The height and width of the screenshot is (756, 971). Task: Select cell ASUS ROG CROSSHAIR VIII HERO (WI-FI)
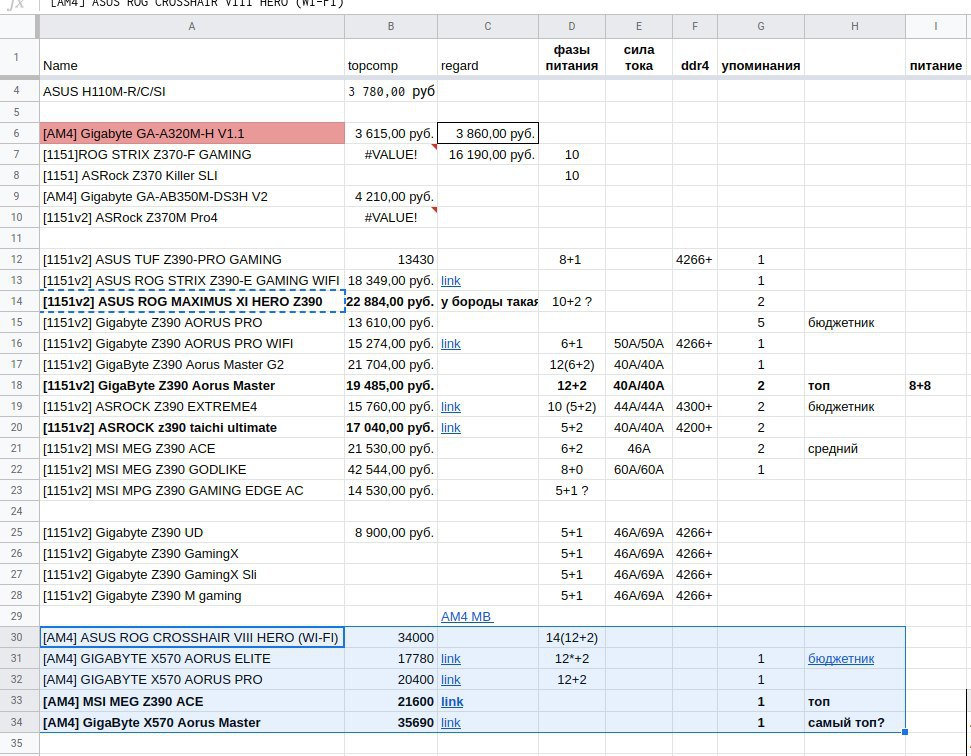[x=192, y=638]
